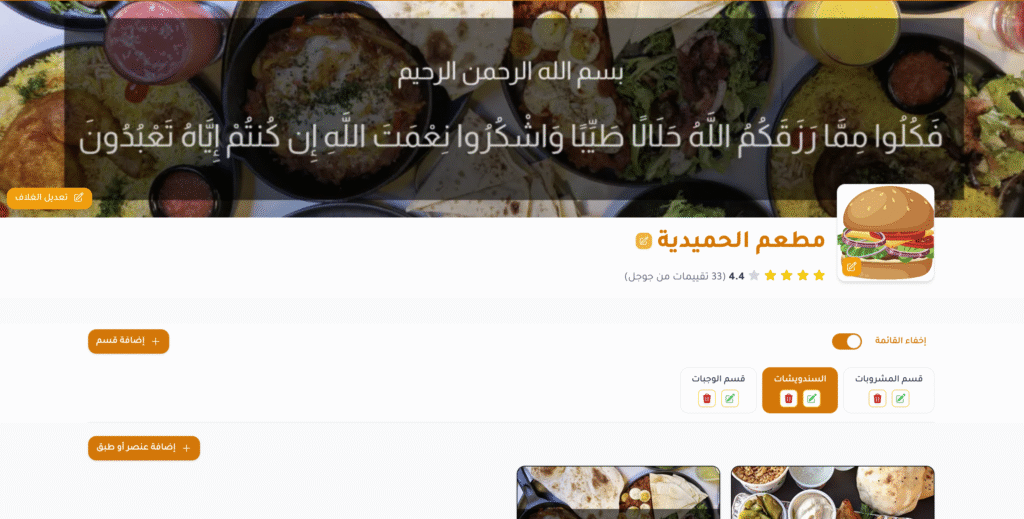Viewport: 1024px width, 519px height.
Task: Click the إضافة قسم button
Action: coord(129,341)
